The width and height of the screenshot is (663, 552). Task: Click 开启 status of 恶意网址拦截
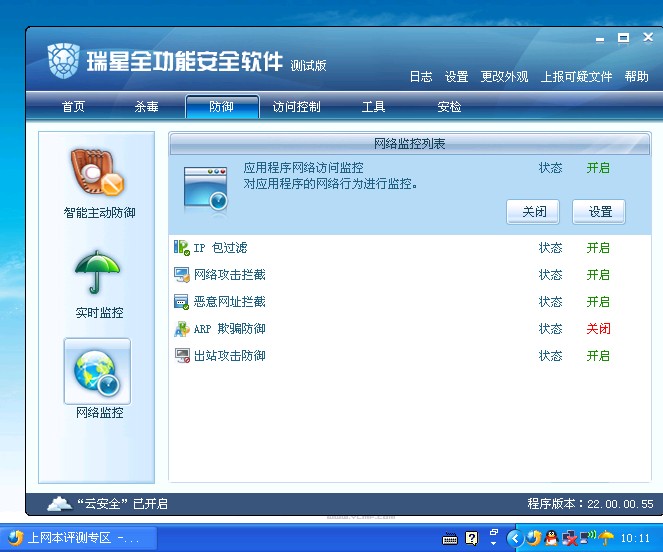coord(598,302)
